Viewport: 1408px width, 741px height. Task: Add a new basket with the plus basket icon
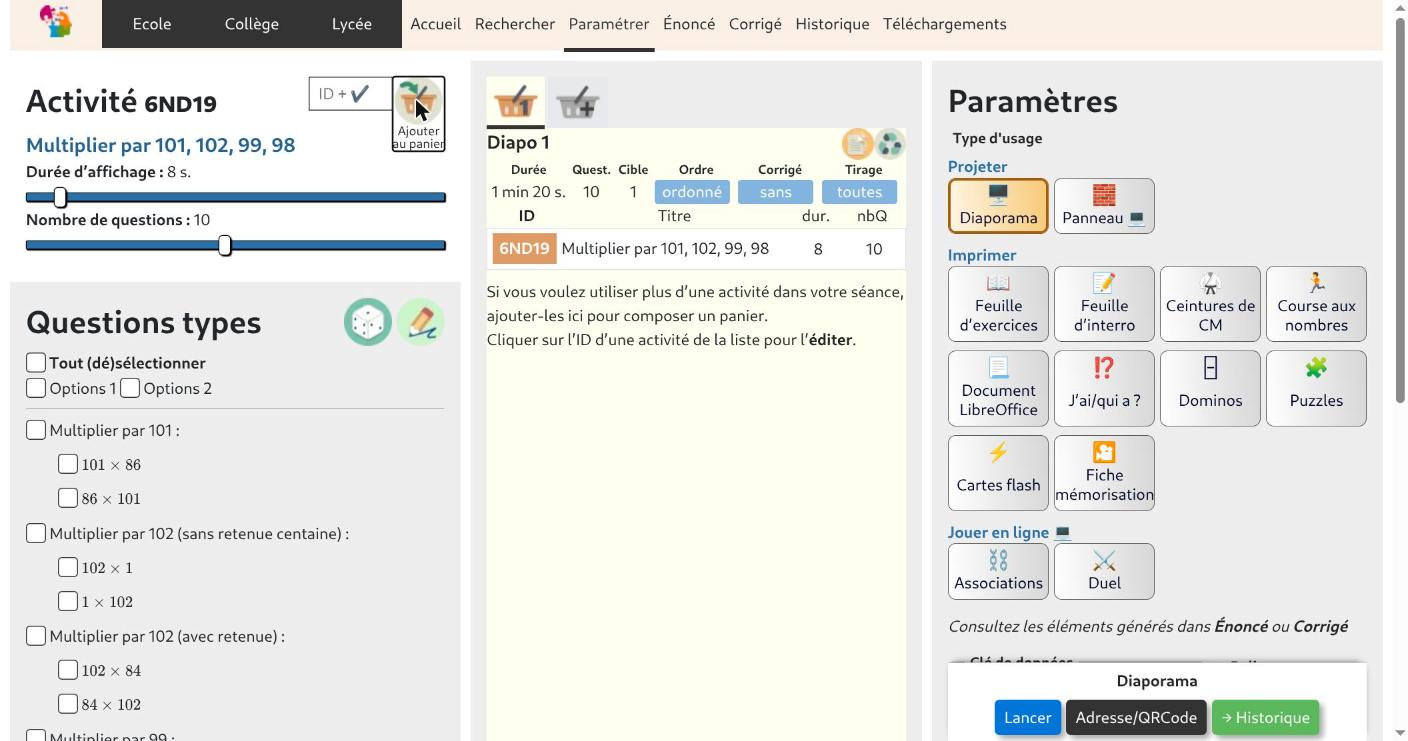[578, 101]
